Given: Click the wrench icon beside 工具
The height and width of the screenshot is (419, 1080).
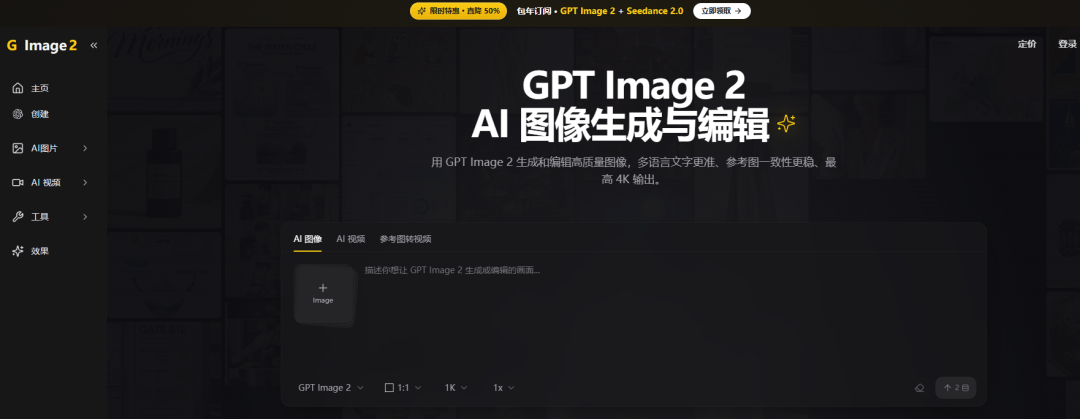Looking at the screenshot, I should 18,217.
